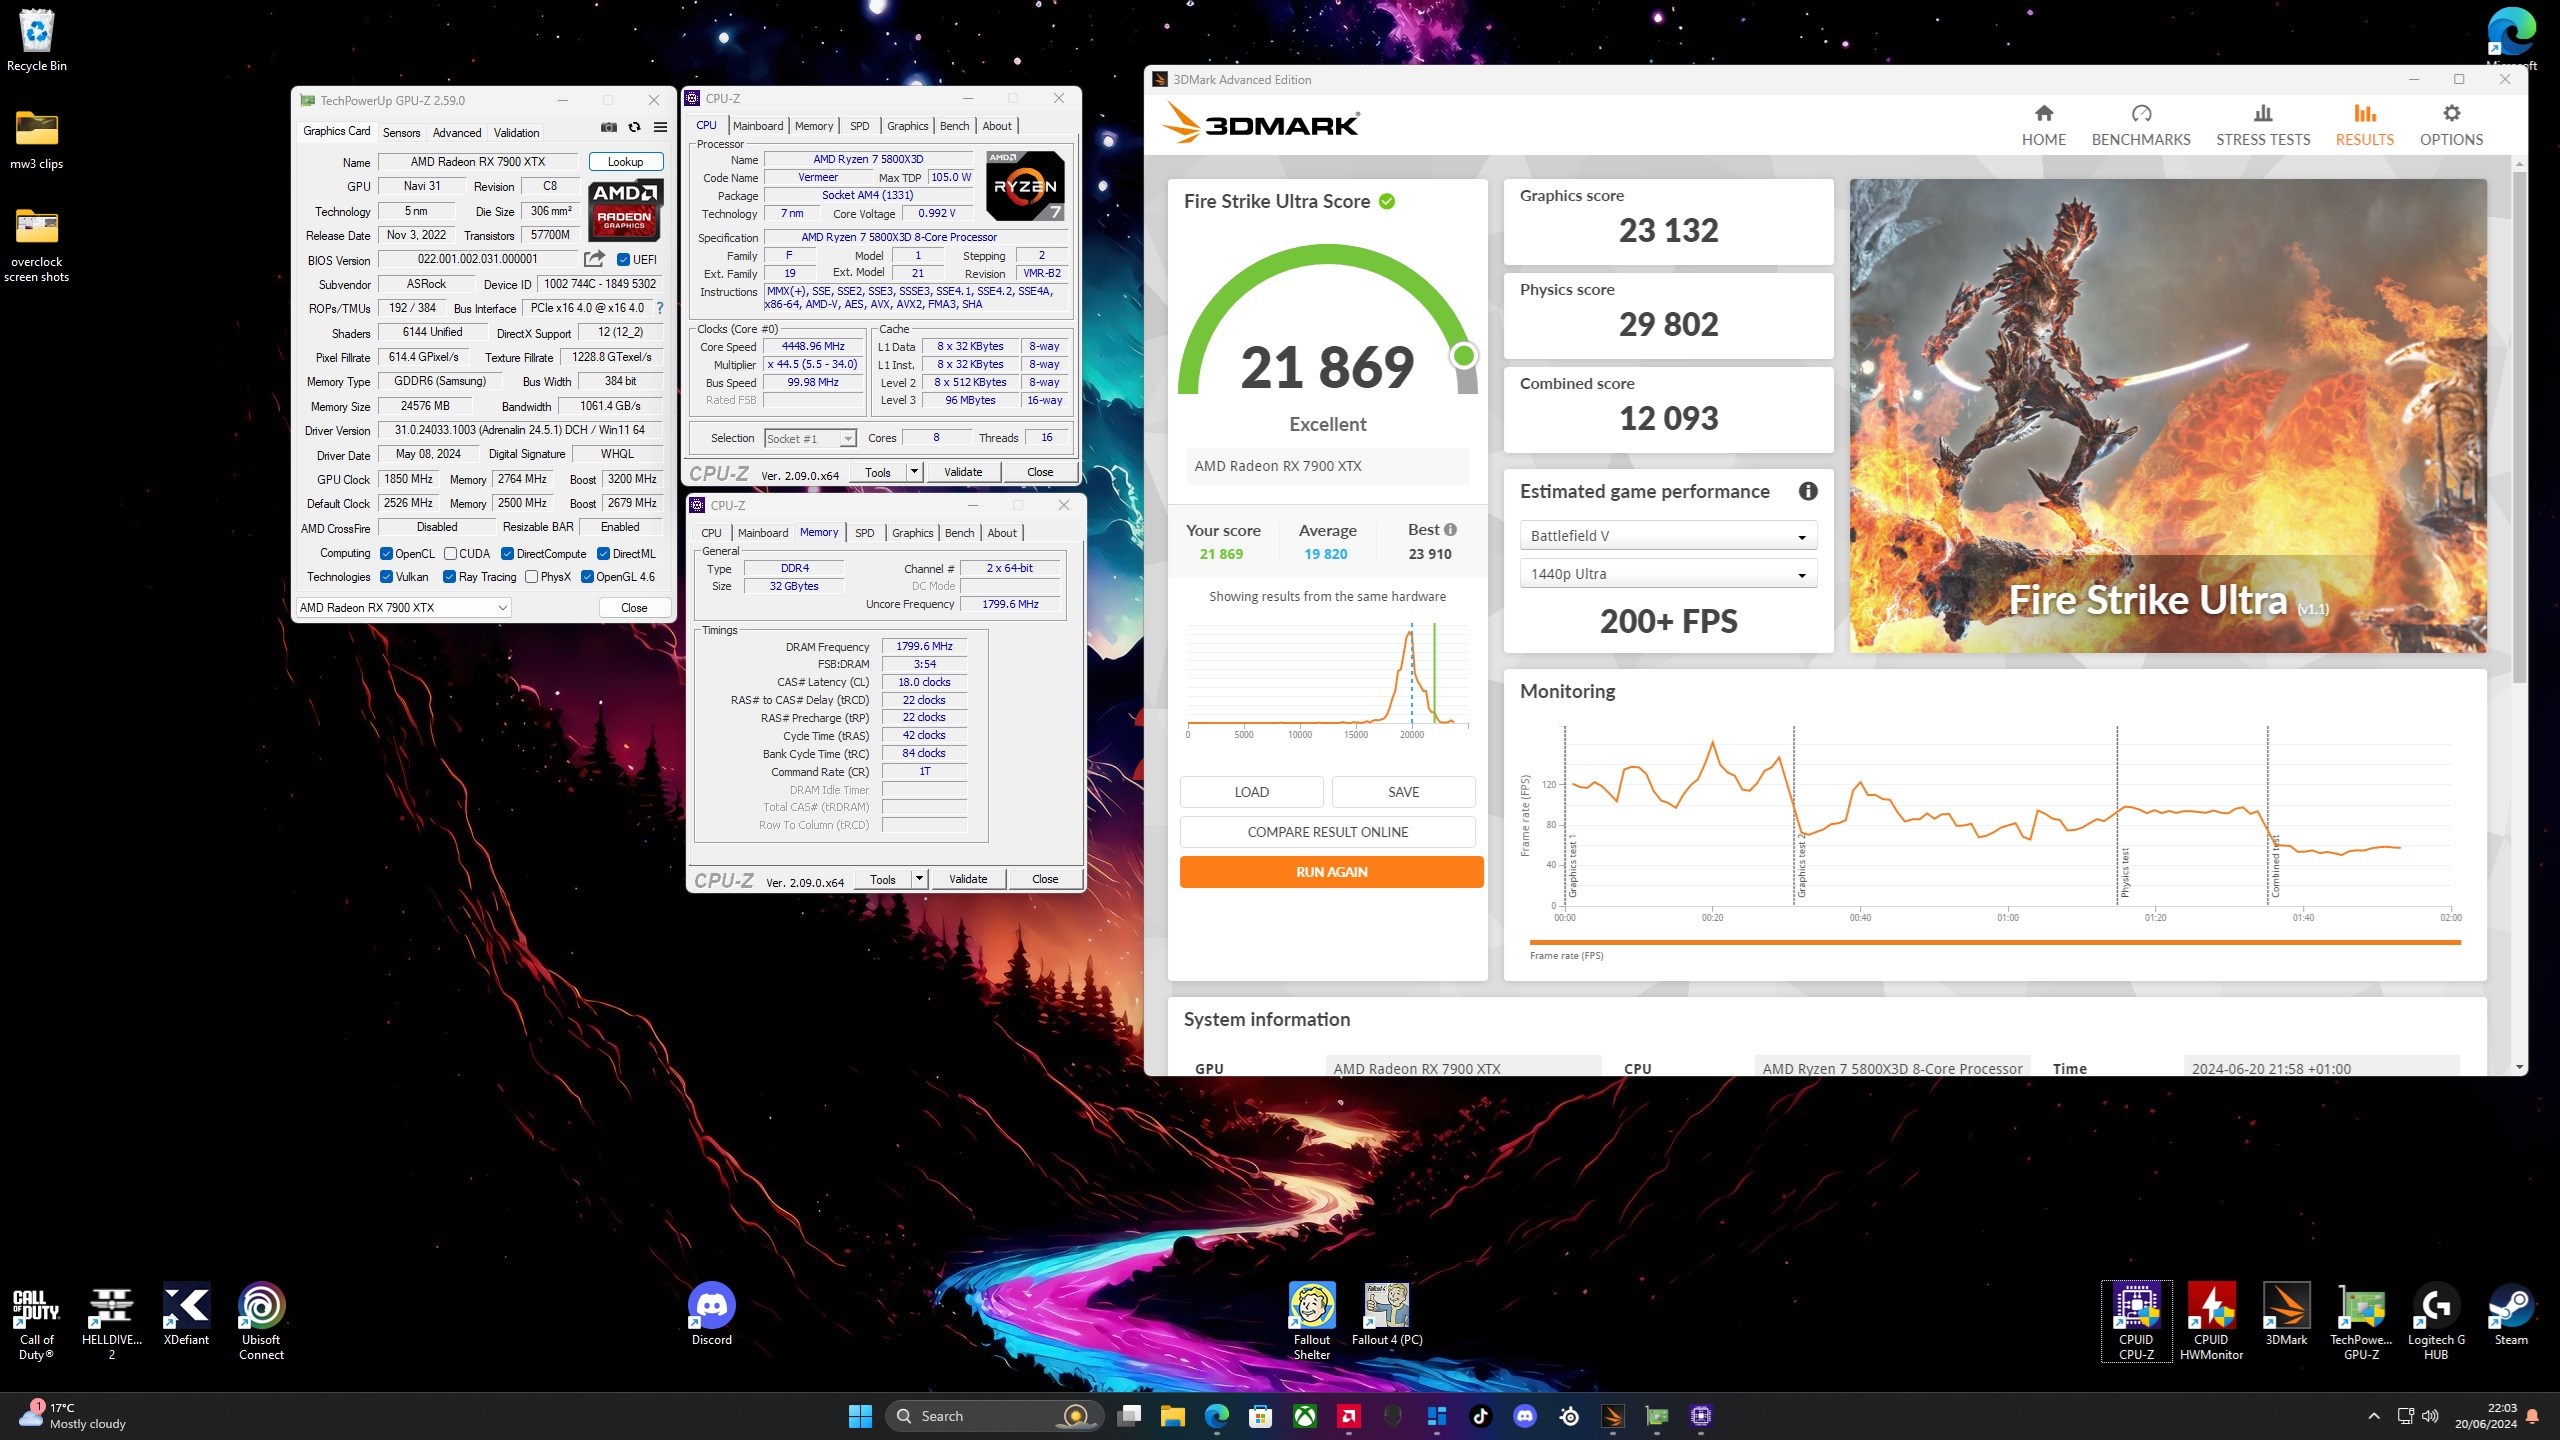Screen dimensions: 2560x1440
Task: Click the Fire Strike Ultra artwork thumbnail
Action: 2168,416
